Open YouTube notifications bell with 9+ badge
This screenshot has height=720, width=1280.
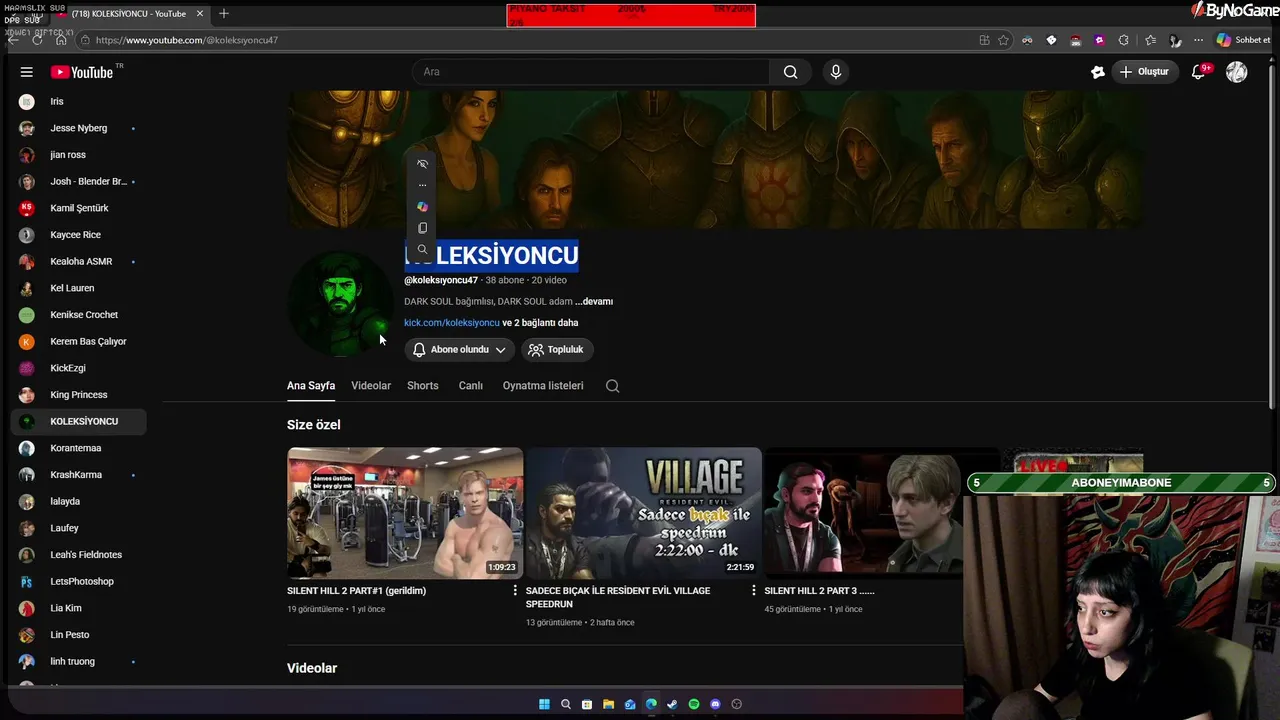tap(1199, 72)
